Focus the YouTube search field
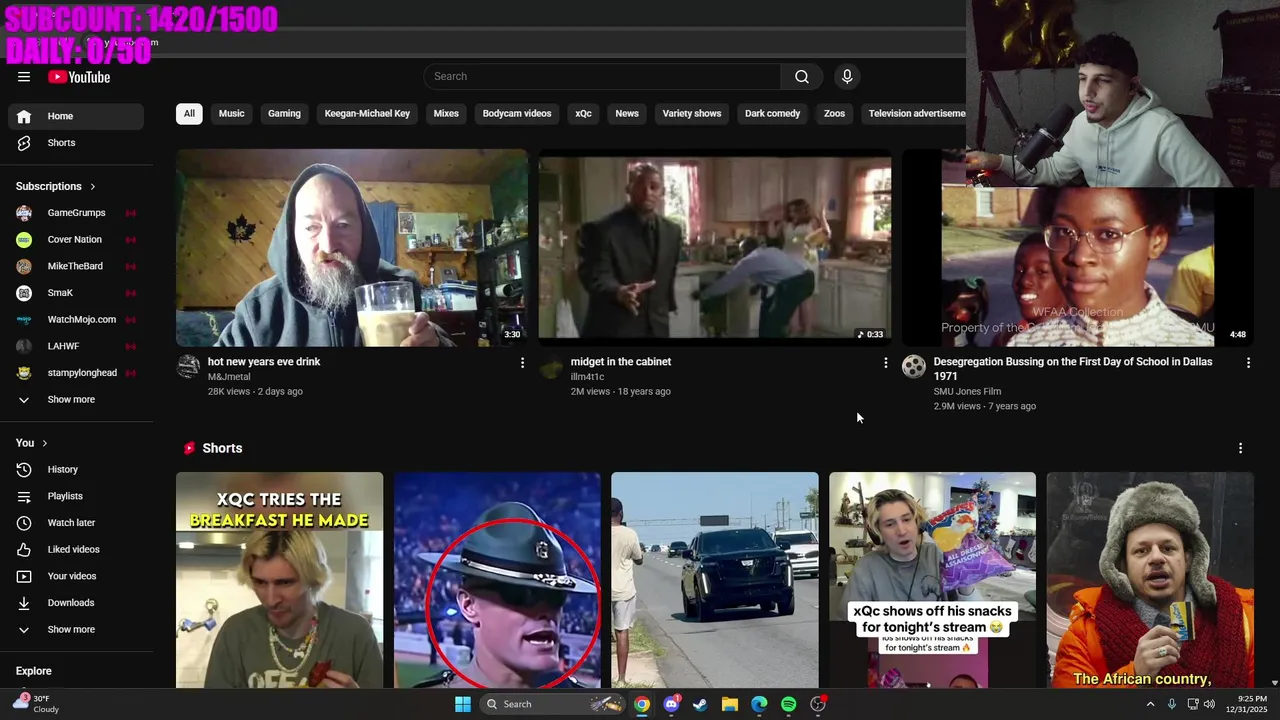Screen dimensions: 1280x720 [602, 76]
